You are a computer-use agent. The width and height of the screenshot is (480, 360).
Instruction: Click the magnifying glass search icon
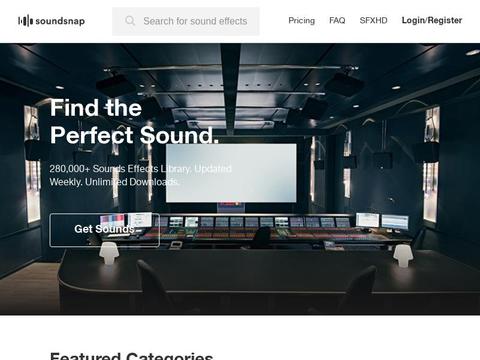coord(130,21)
